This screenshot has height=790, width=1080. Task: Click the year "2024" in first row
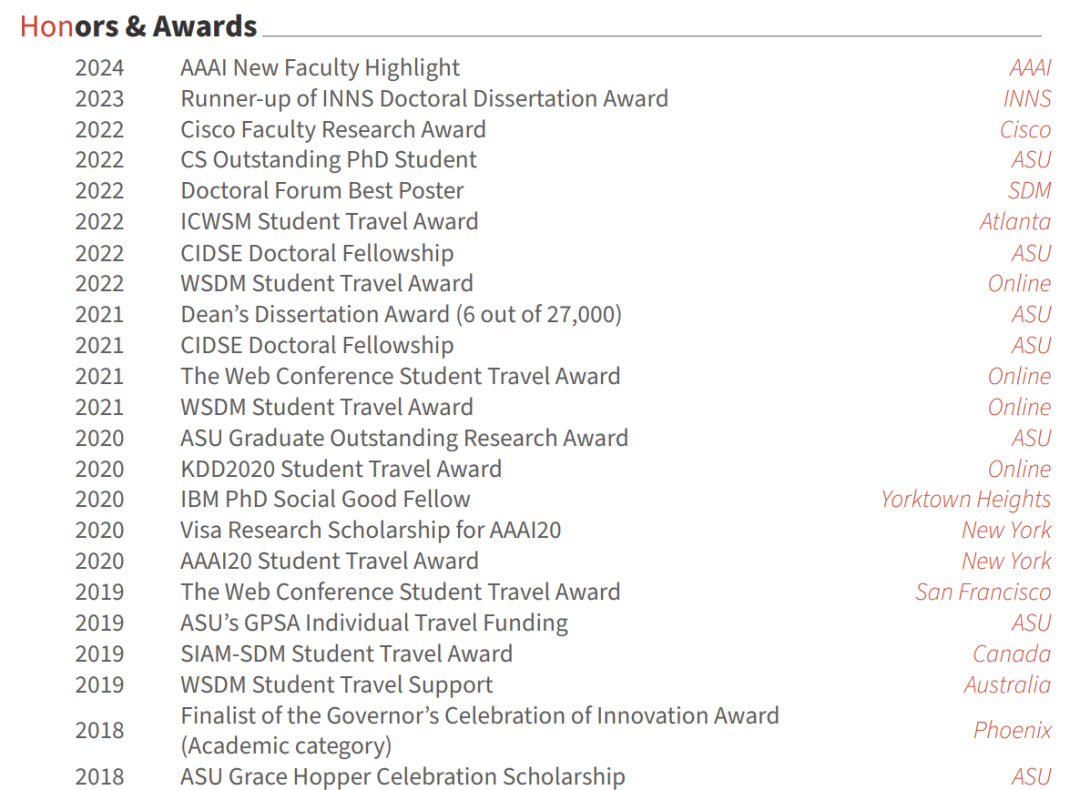[100, 68]
